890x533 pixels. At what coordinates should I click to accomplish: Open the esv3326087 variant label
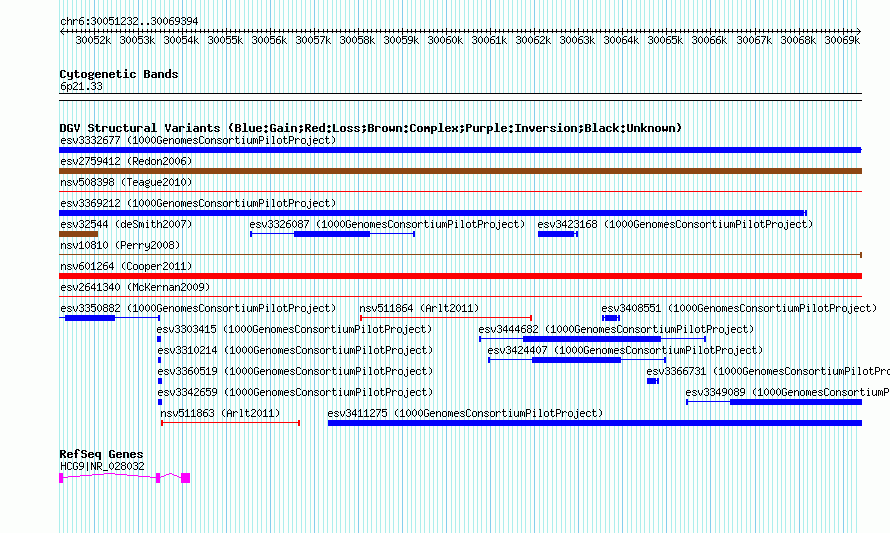(387, 224)
